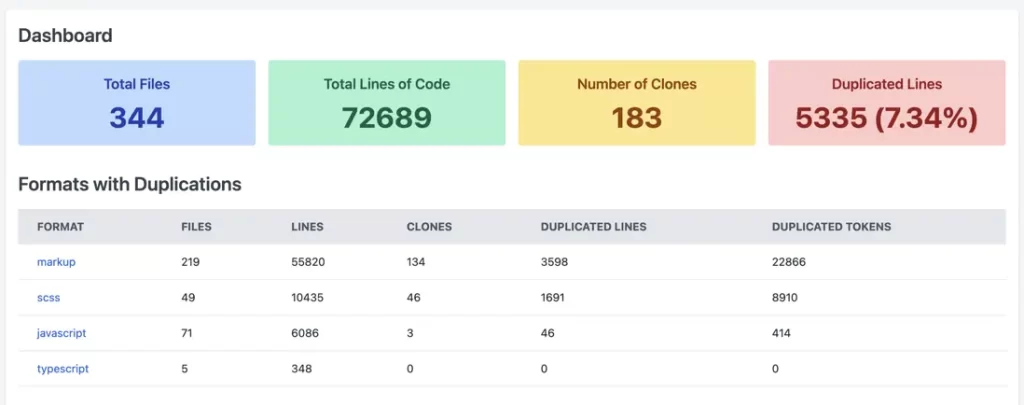The width and height of the screenshot is (1024, 405).
Task: Open the typescript format link
Action: click(63, 368)
